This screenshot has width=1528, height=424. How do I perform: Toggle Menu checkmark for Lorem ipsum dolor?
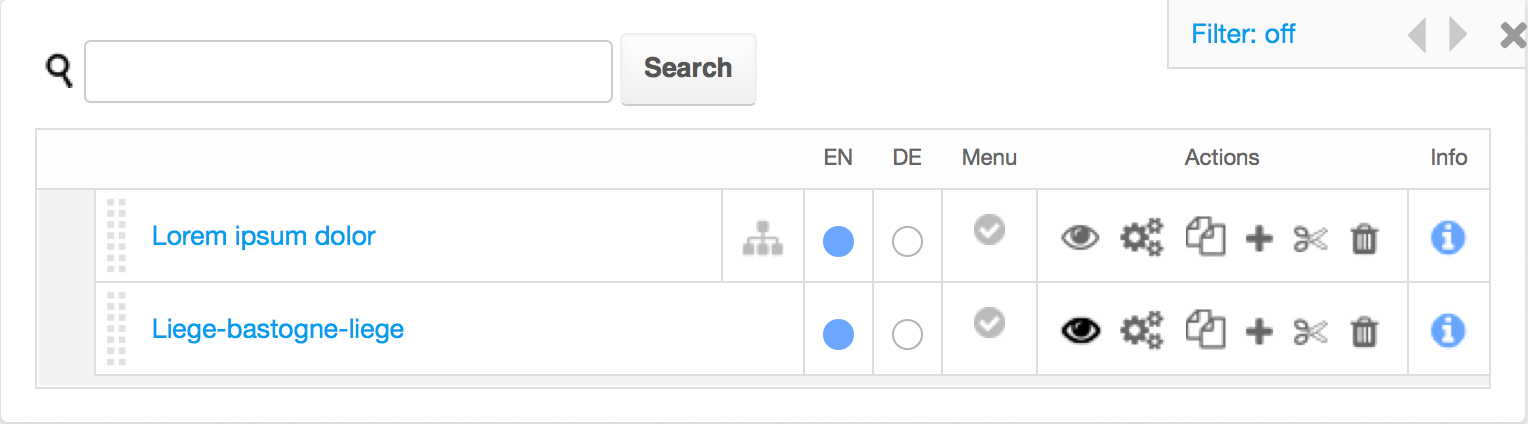[989, 231]
